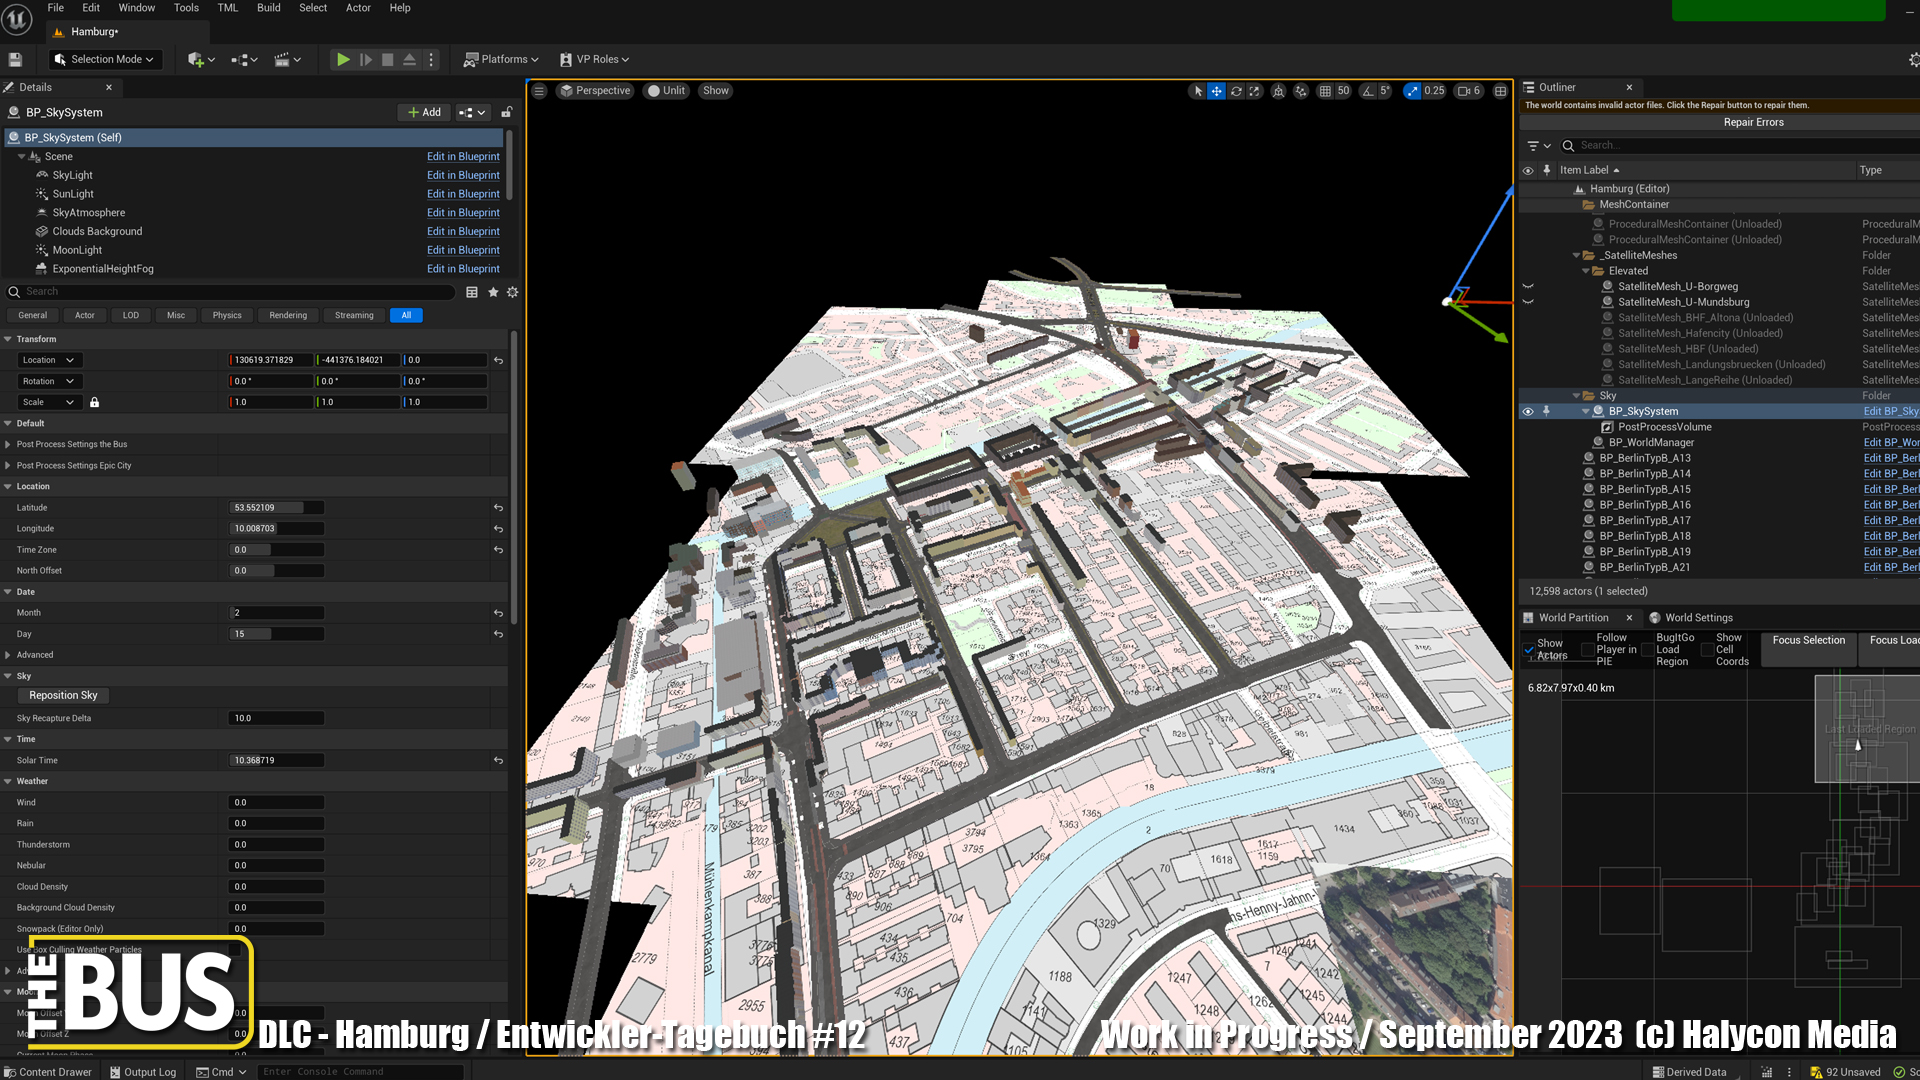The height and width of the screenshot is (1080, 1920).
Task: Select the scale gizmo tool in the viewport
Action: point(1255,91)
